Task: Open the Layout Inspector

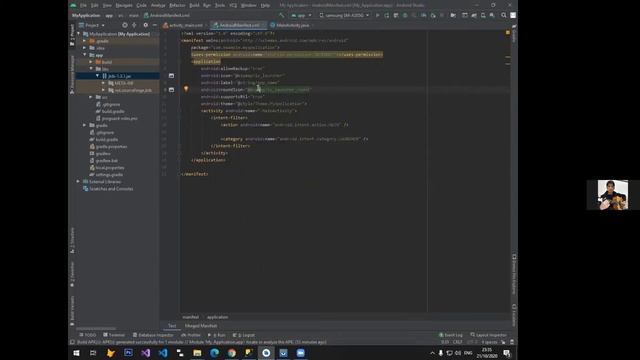Action: (x=489, y=335)
